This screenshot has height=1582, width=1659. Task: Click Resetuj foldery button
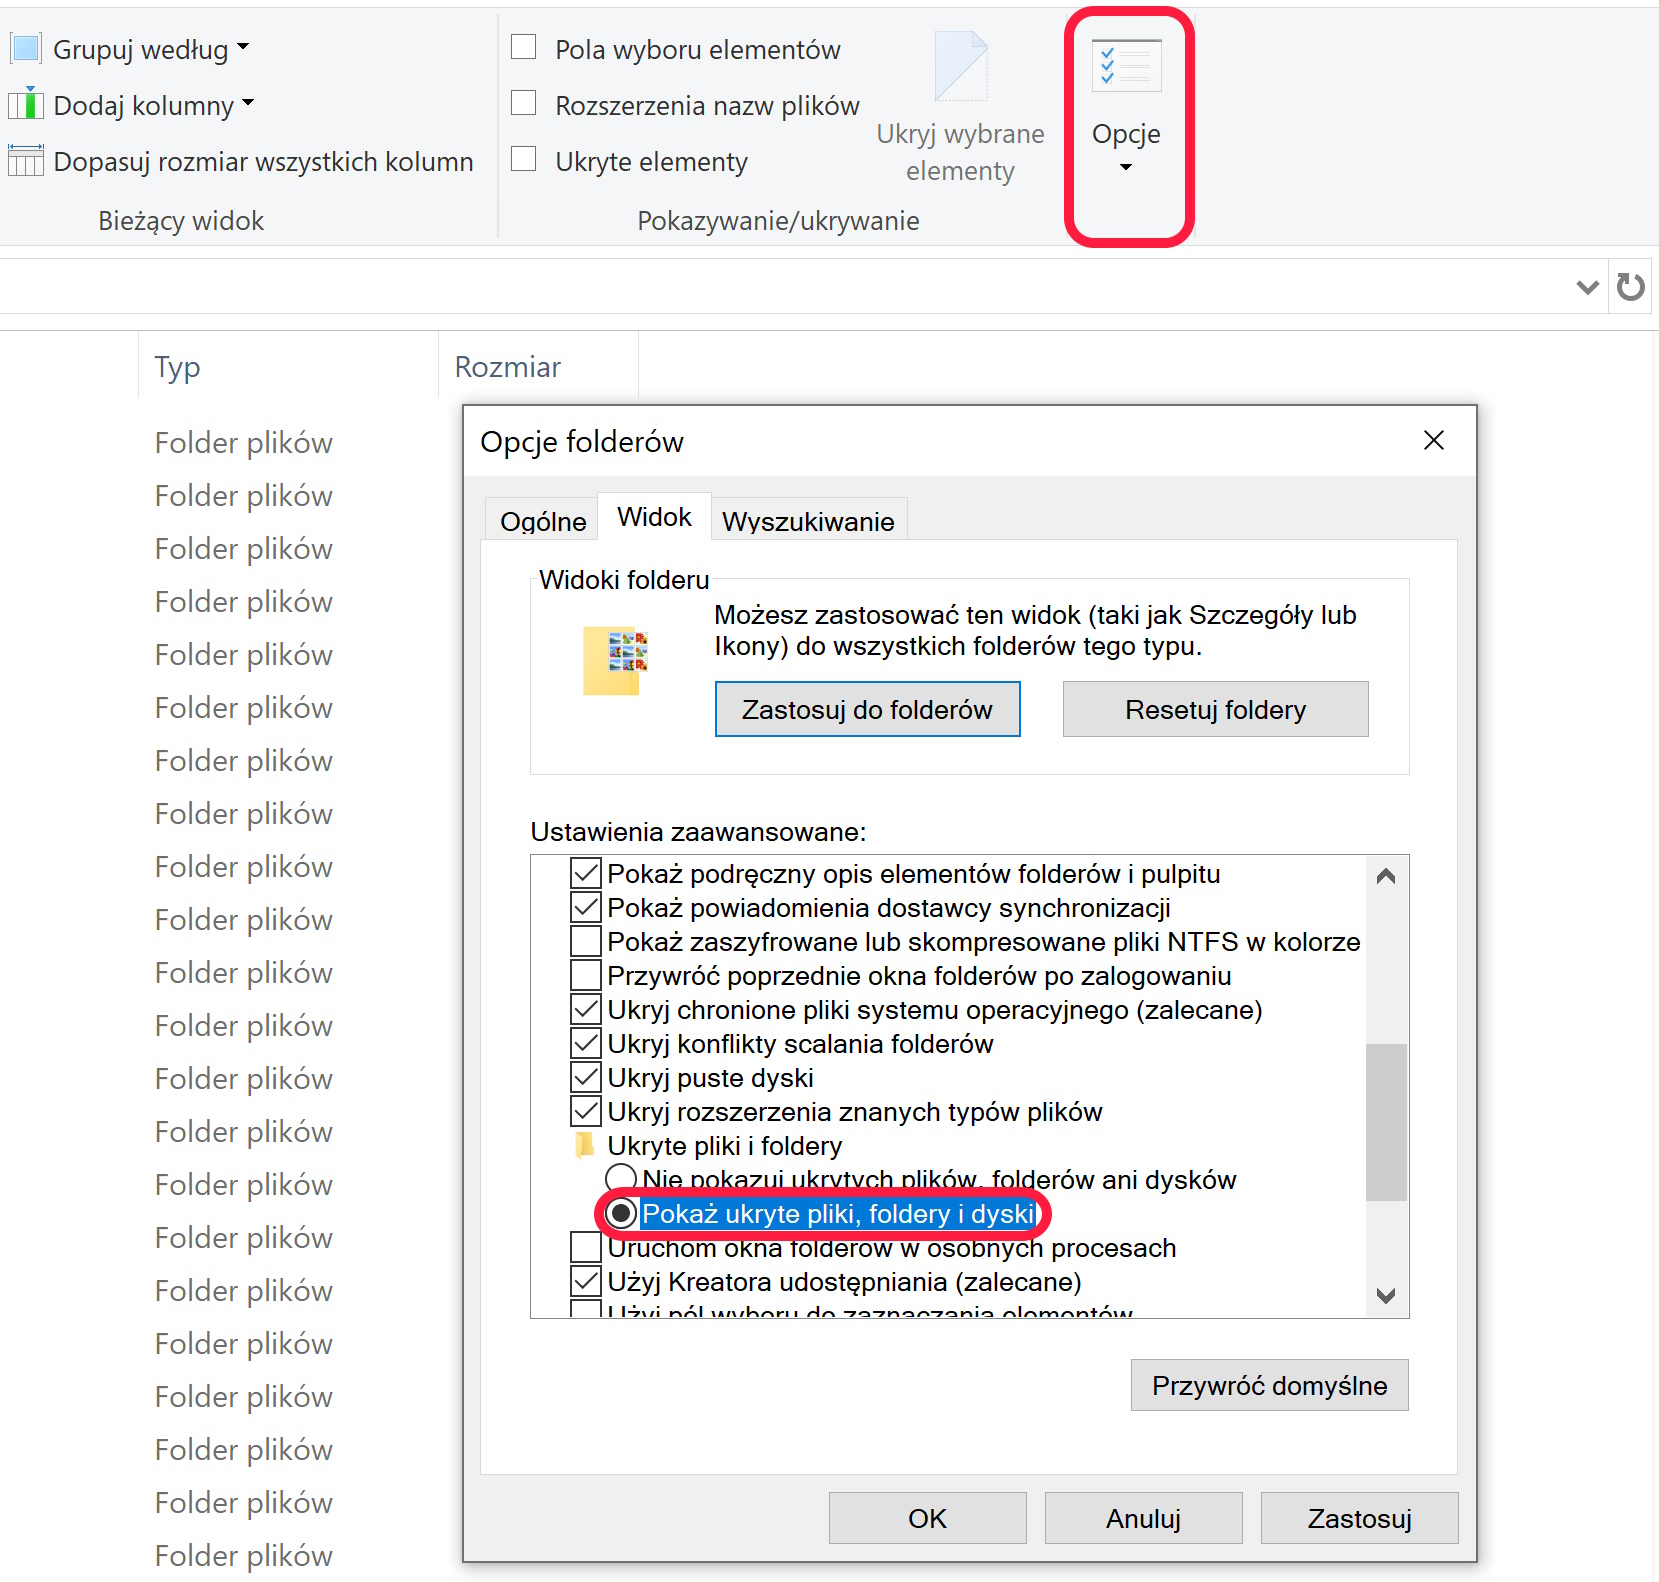click(x=1215, y=709)
